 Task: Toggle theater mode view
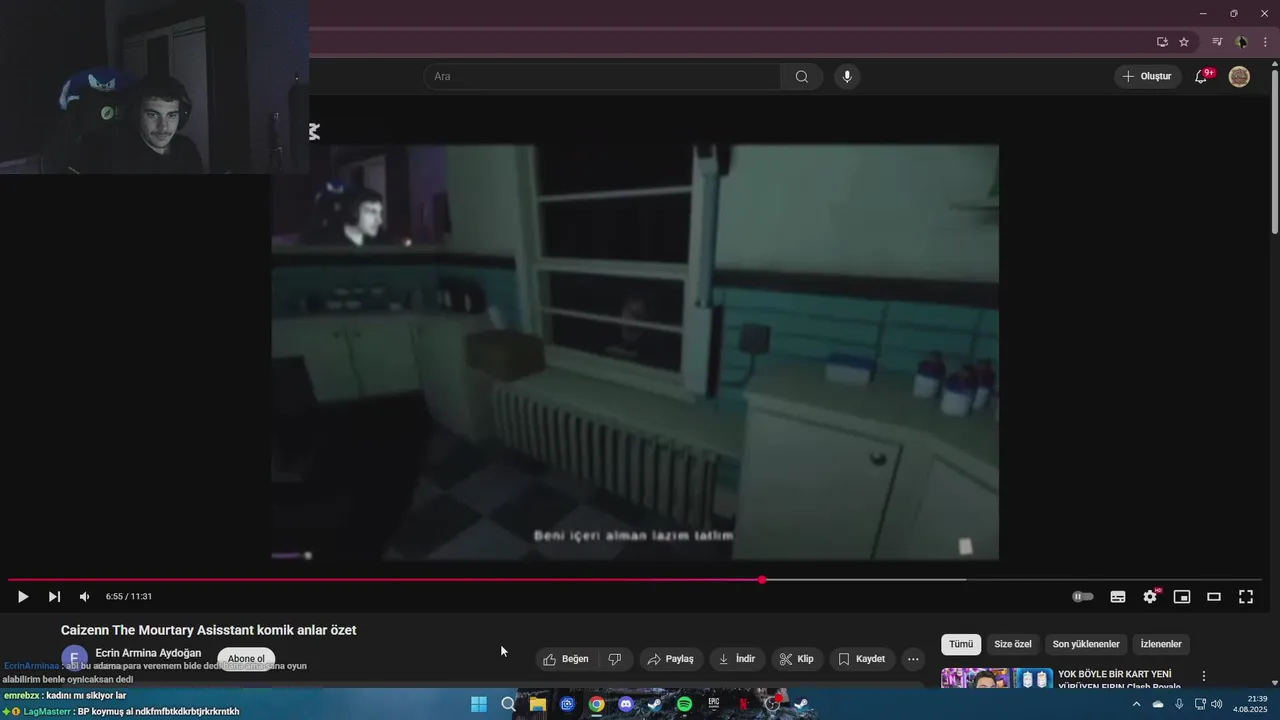pos(1214,597)
